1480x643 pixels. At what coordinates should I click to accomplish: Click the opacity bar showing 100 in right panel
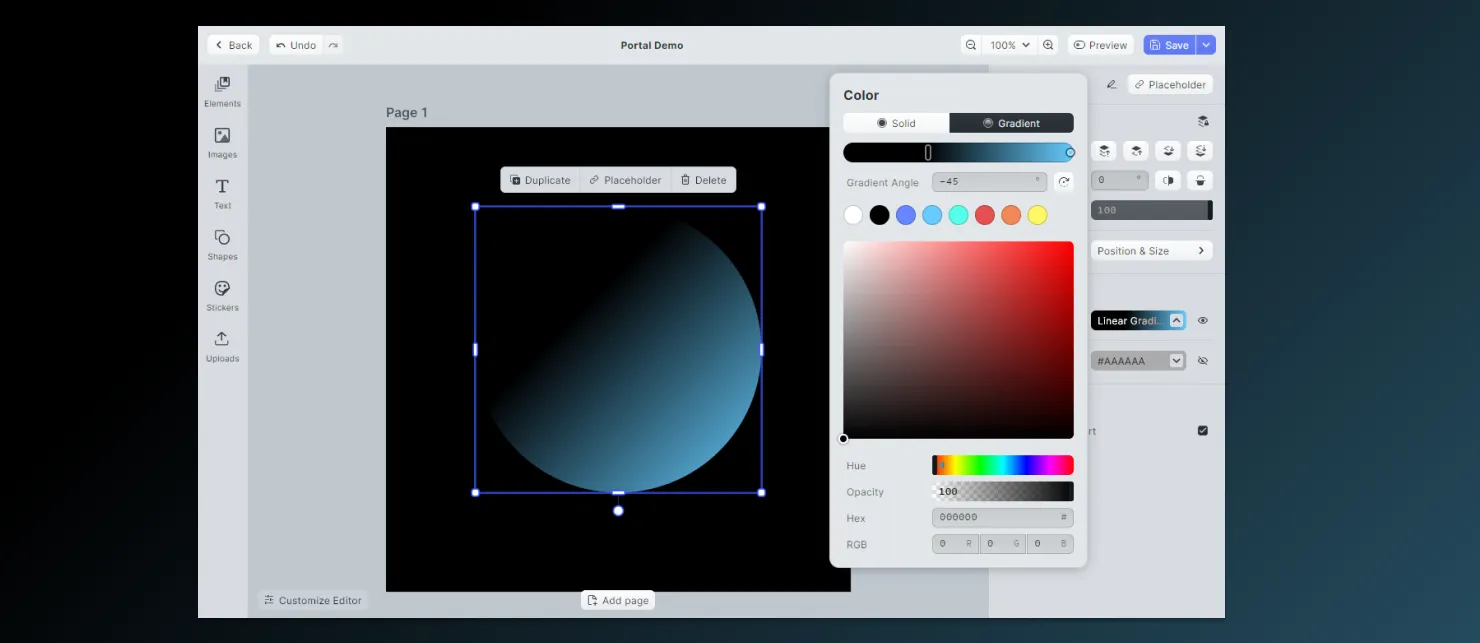[x=1151, y=210]
